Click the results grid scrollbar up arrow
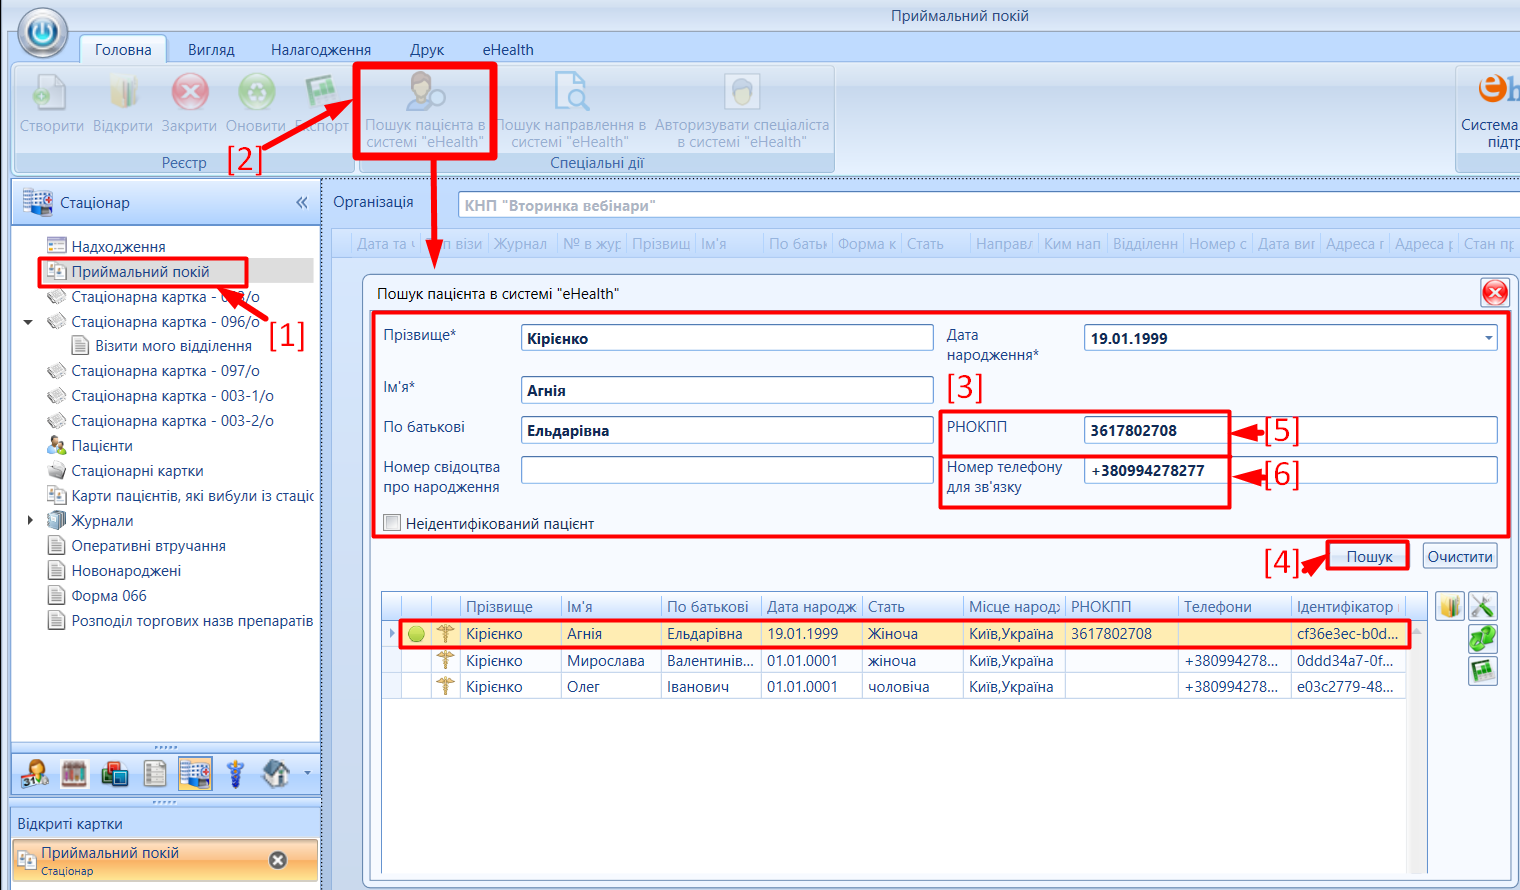1520x890 pixels. pos(1417,630)
